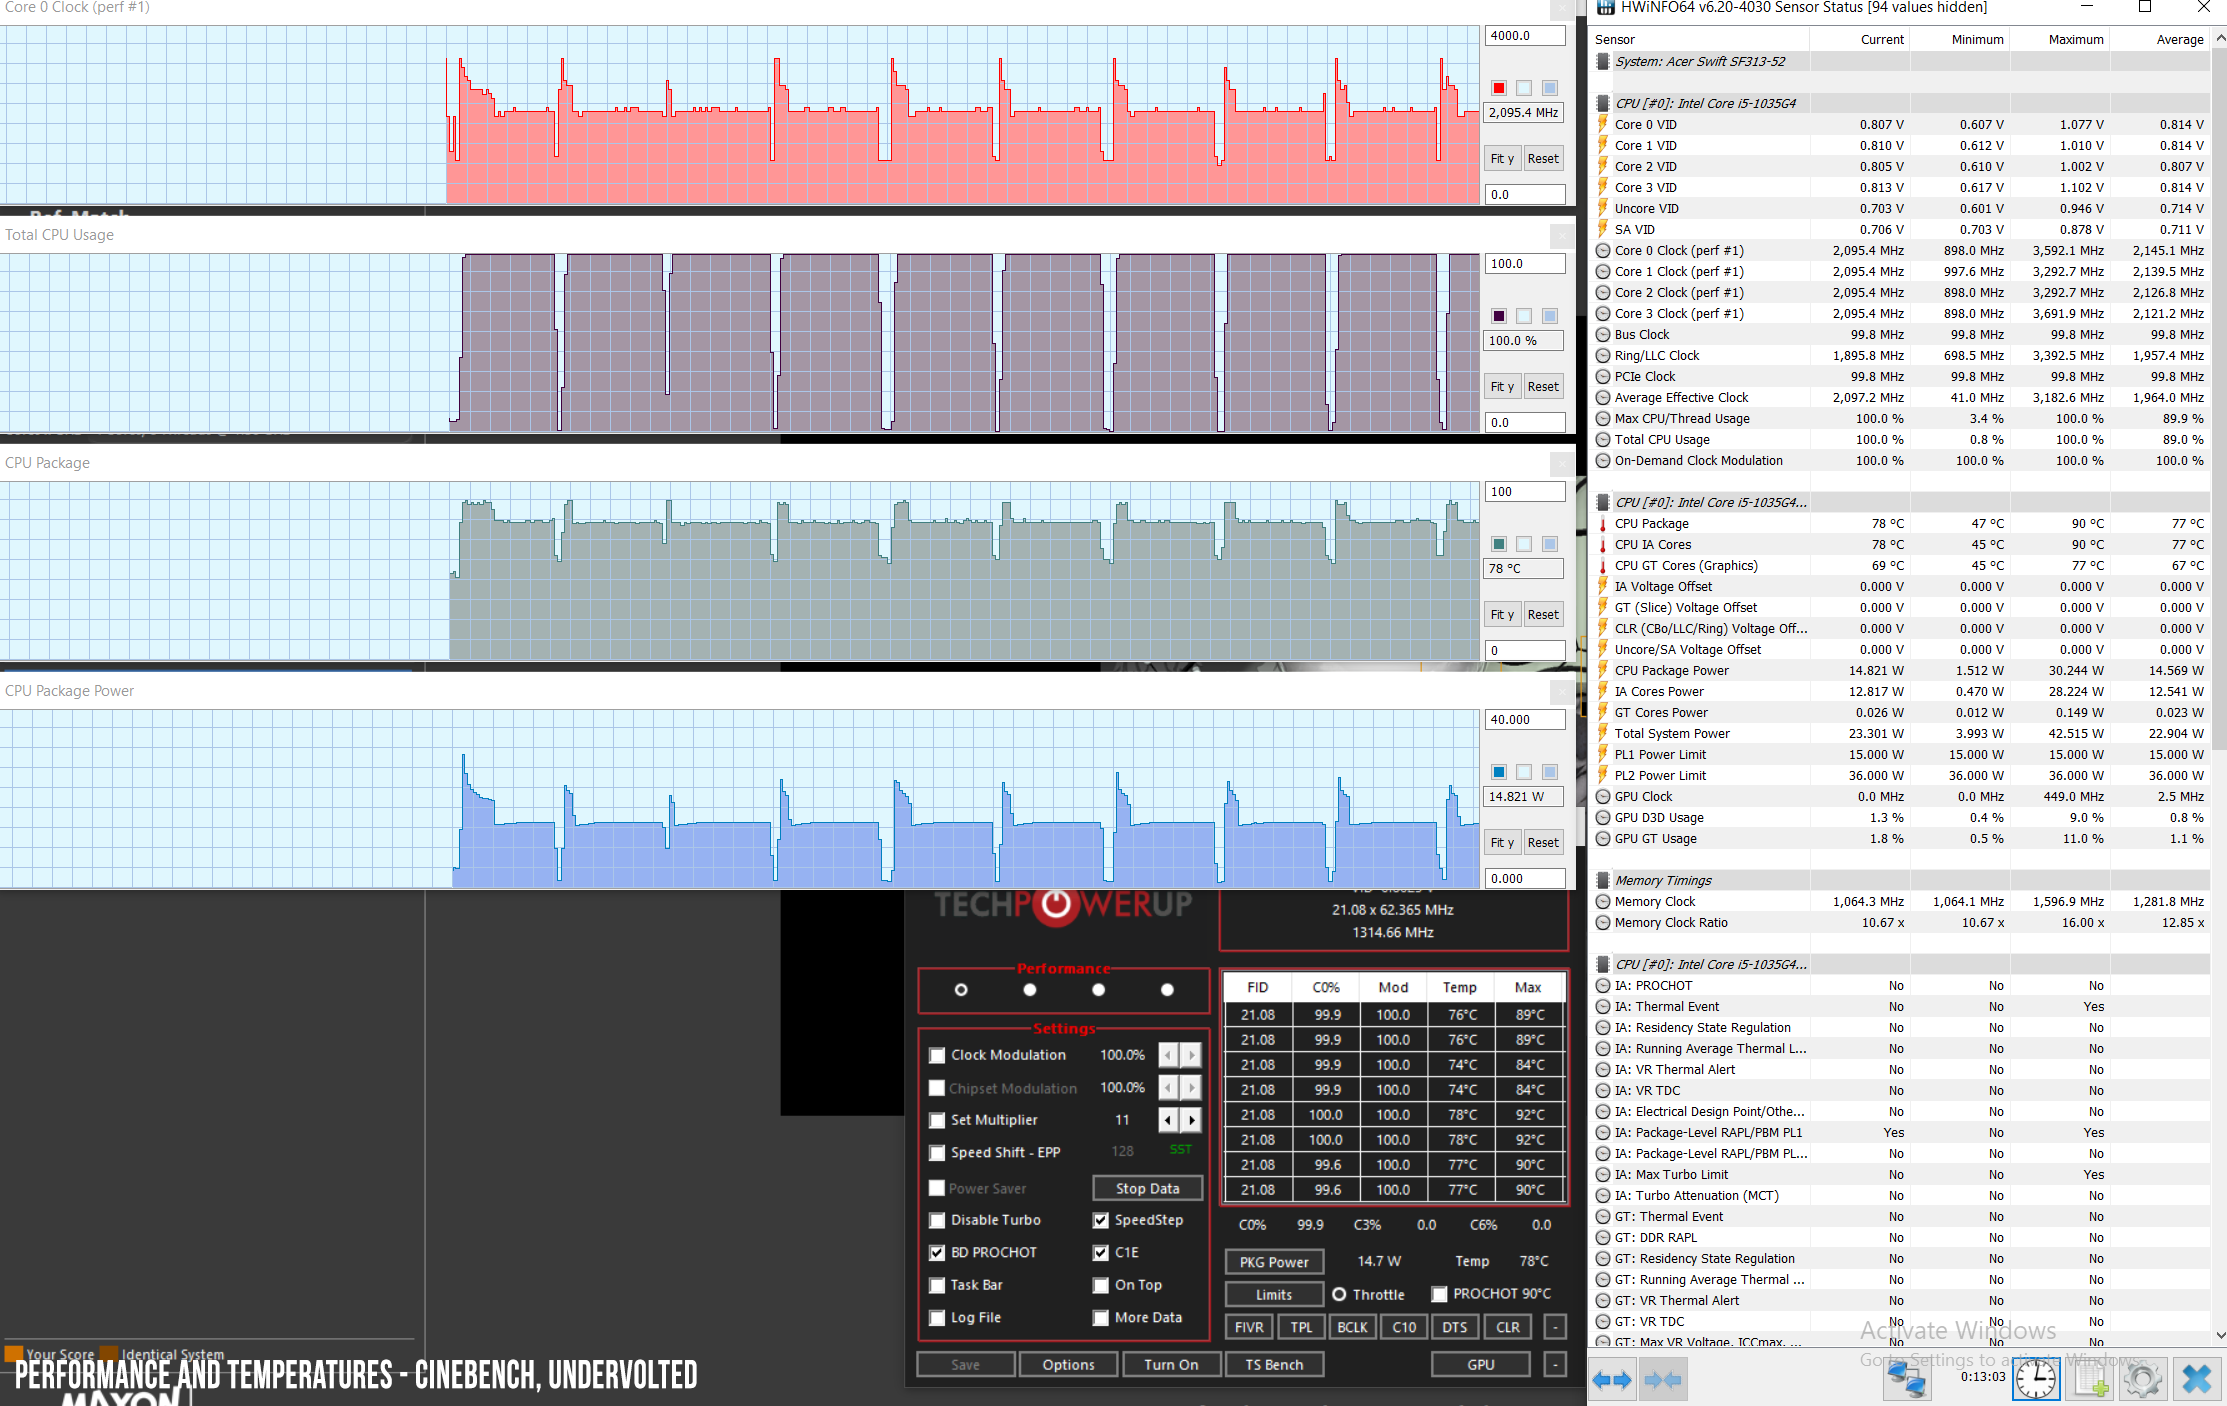The image size is (2227, 1406).
Task: Enable Set Multiplier checkbox
Action: point(937,1120)
